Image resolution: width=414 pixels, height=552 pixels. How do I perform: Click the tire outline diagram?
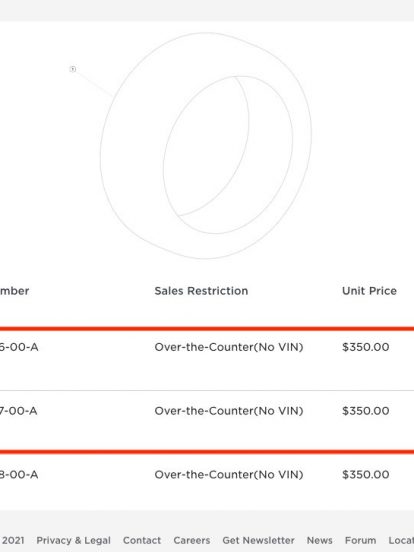click(206, 145)
